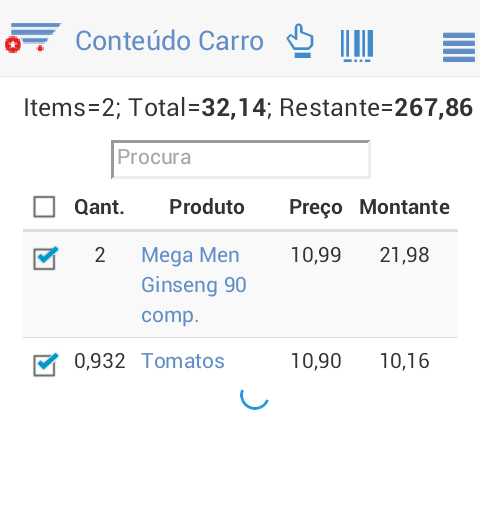Uncheck the Mega Men Ginseng checkbox
Viewport: 480px width, 525px height.
pos(45,258)
